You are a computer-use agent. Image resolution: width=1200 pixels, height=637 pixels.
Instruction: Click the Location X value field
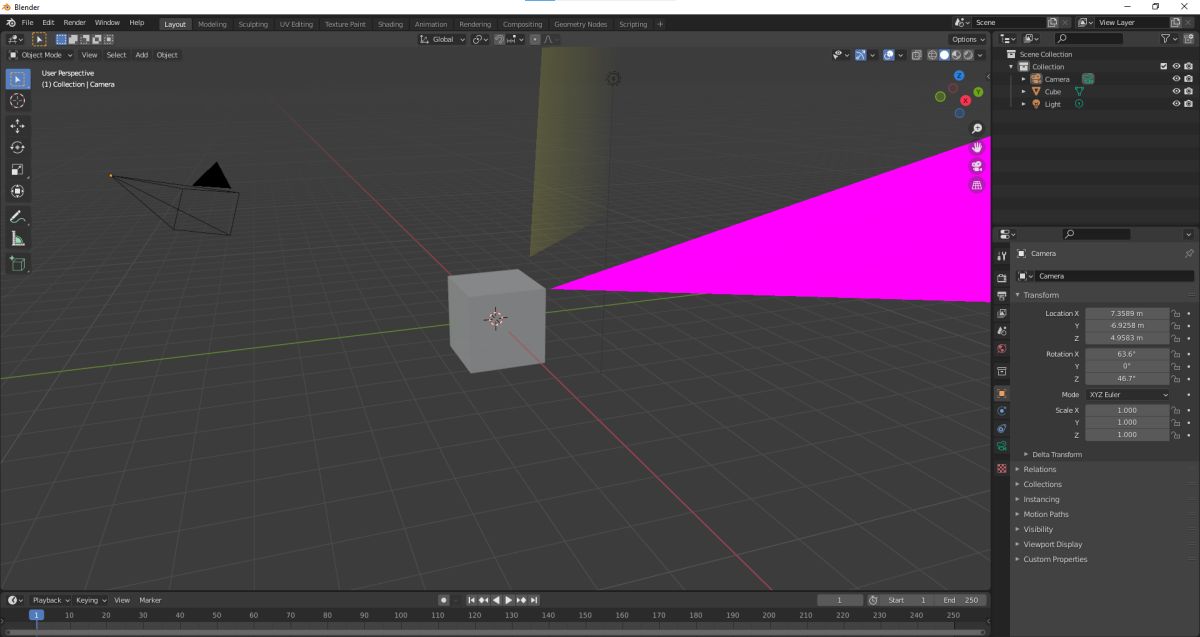tap(1127, 314)
